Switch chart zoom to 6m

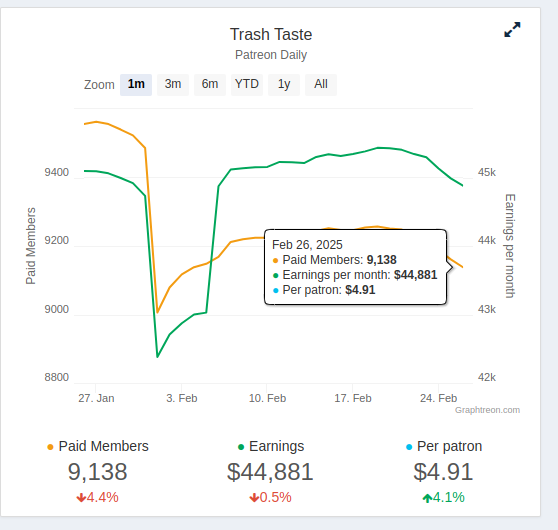[210, 84]
